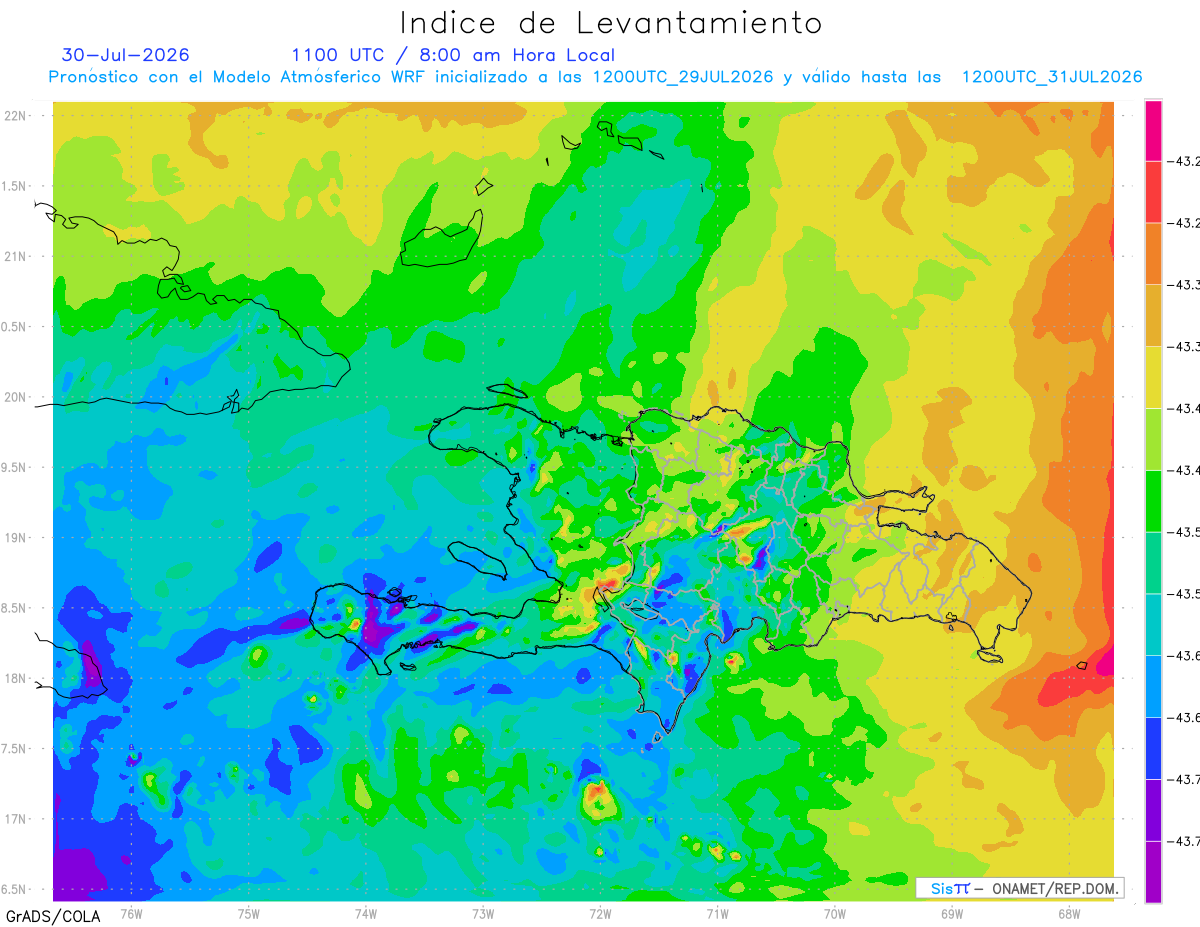1200x927 pixels.
Task: Click the yellow colorbar swatch
Action: [1153, 377]
